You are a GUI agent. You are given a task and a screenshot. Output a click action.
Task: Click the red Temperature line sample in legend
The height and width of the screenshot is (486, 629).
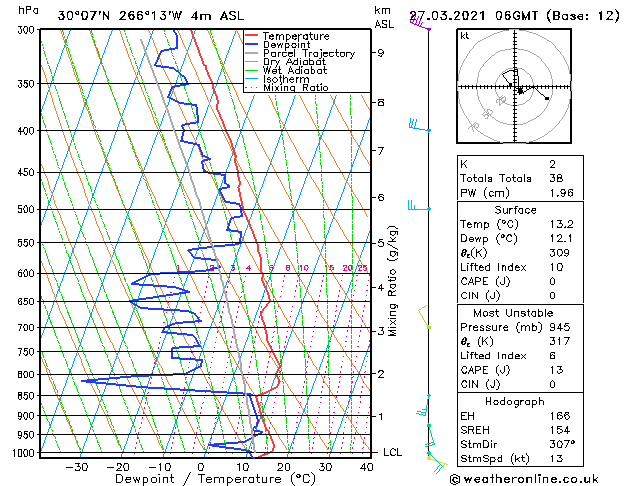[252, 36]
